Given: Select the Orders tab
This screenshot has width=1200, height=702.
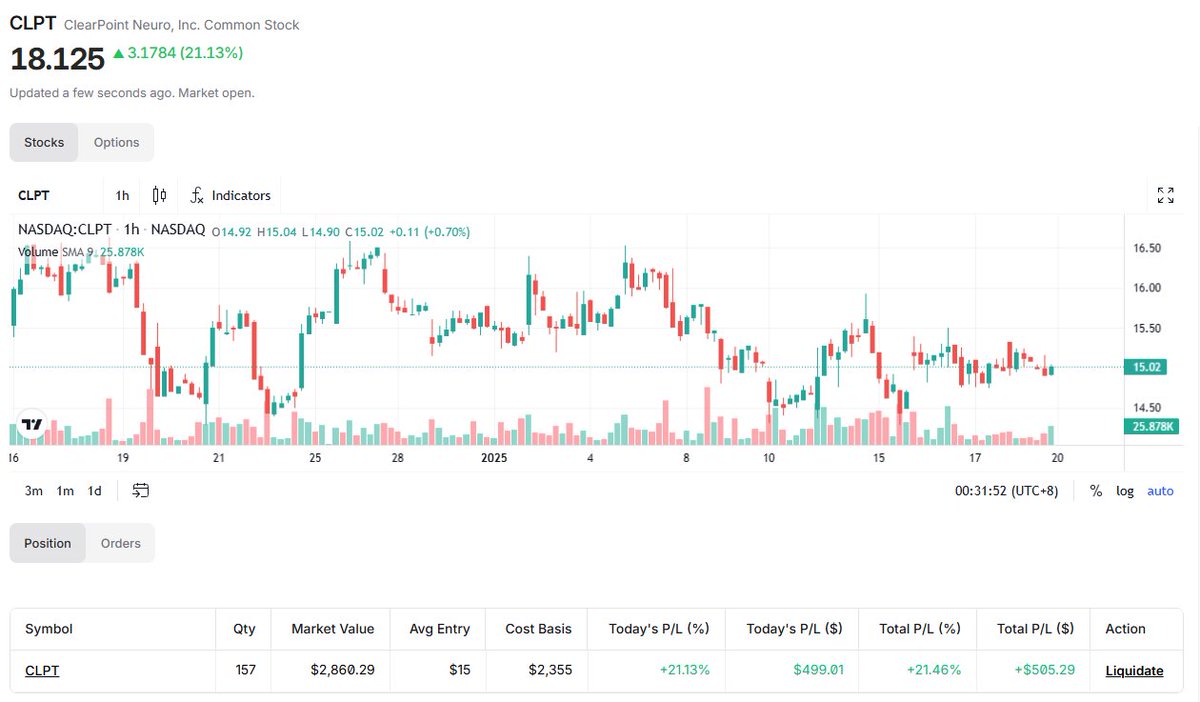Looking at the screenshot, I should [x=121, y=543].
